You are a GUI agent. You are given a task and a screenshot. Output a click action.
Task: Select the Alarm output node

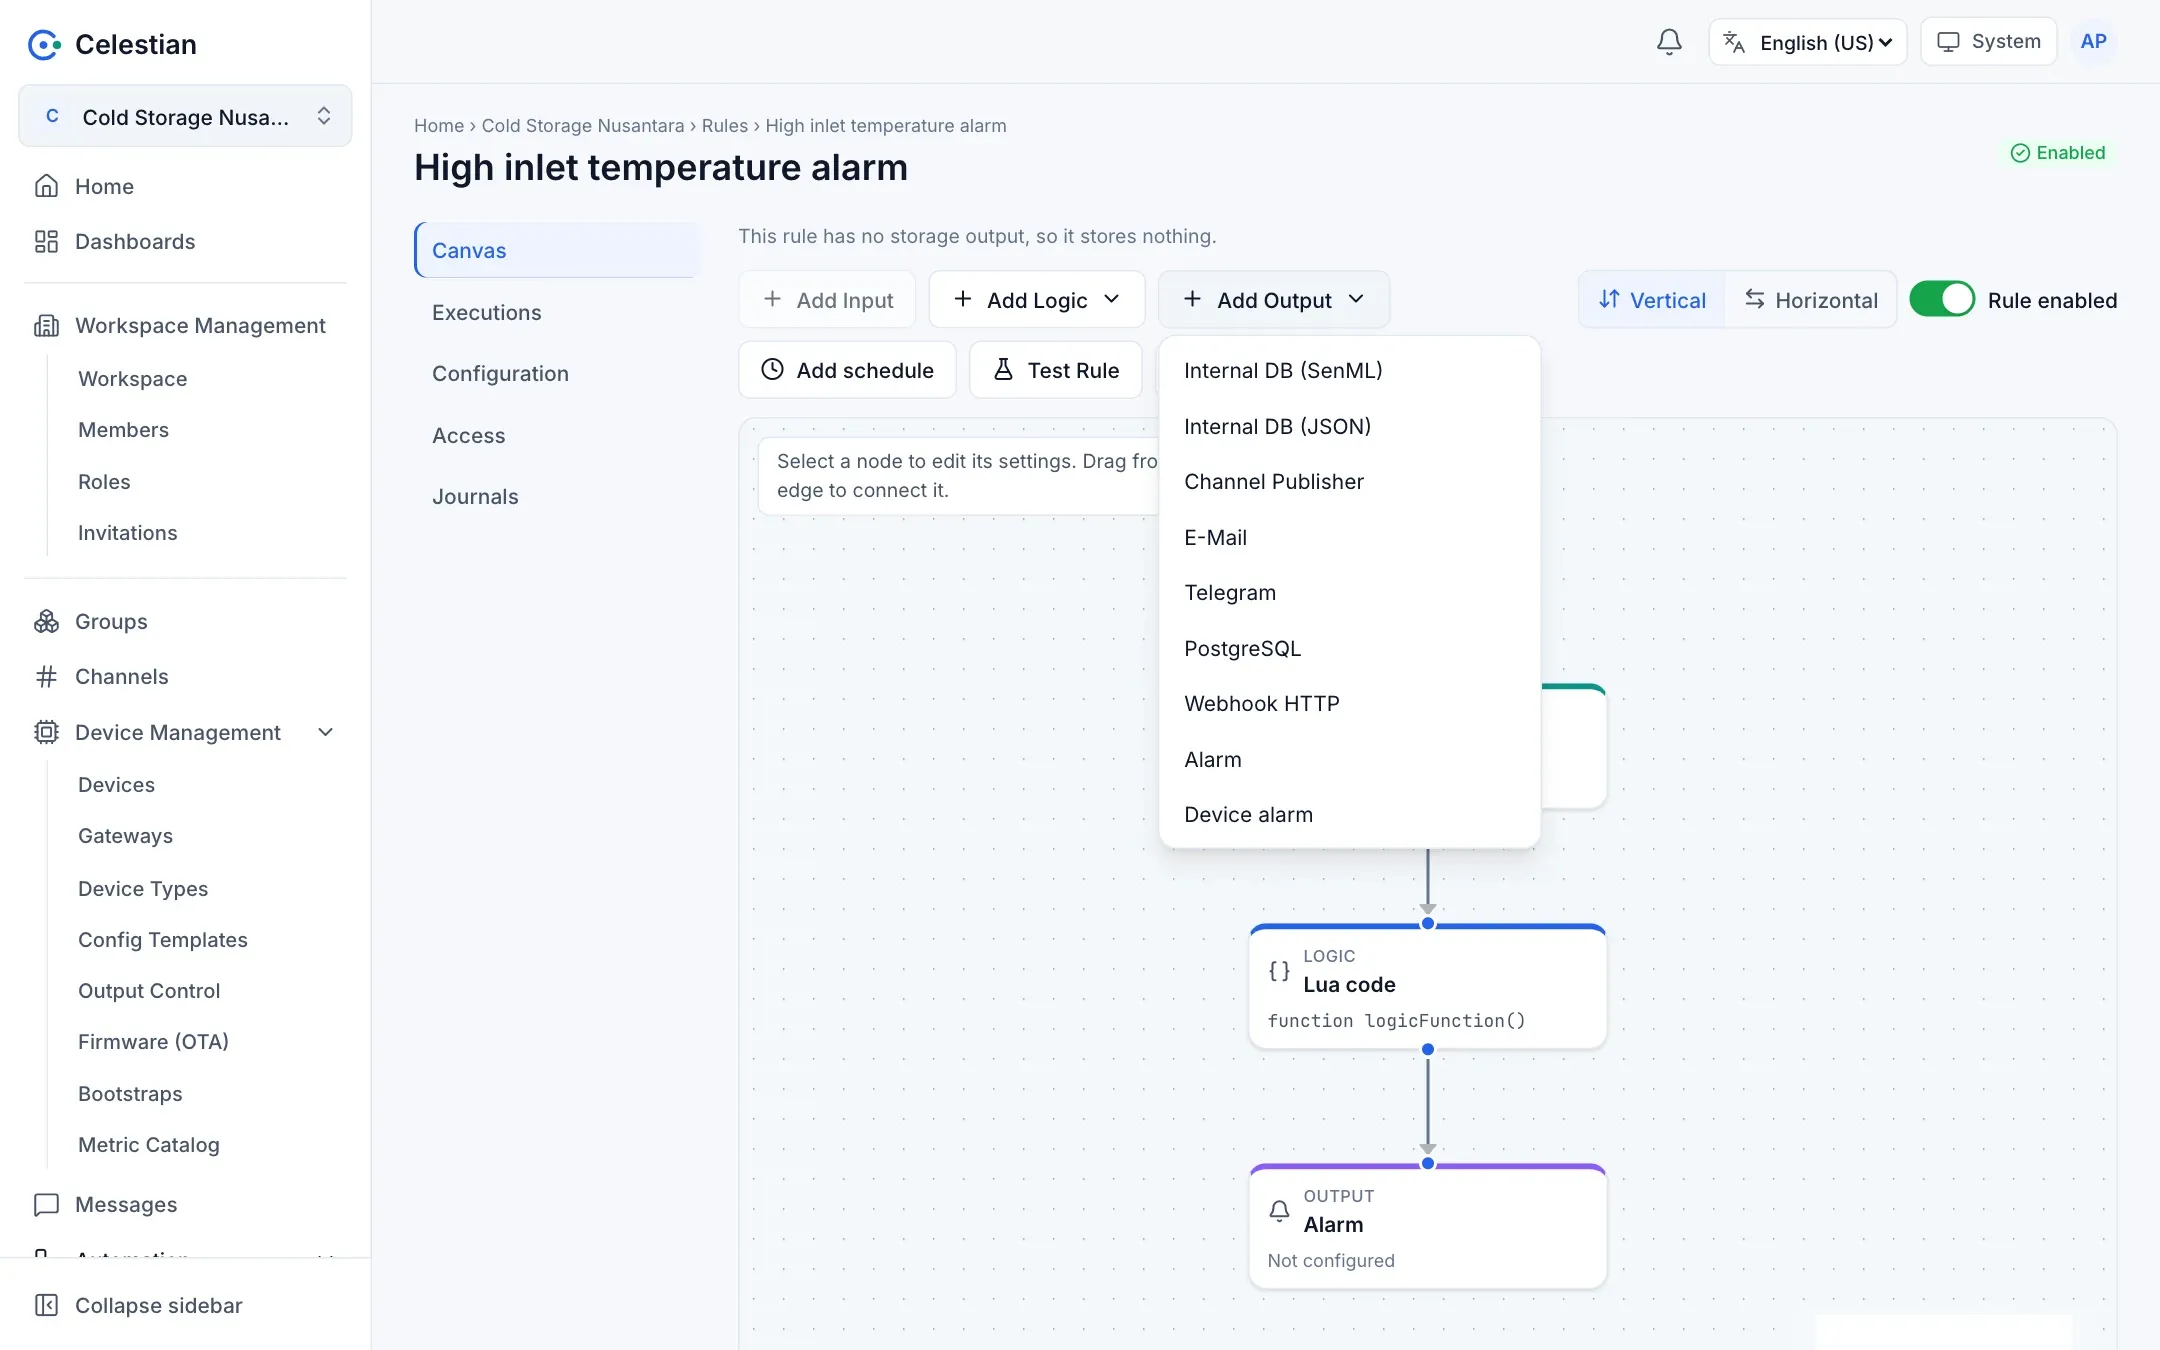(1427, 1226)
